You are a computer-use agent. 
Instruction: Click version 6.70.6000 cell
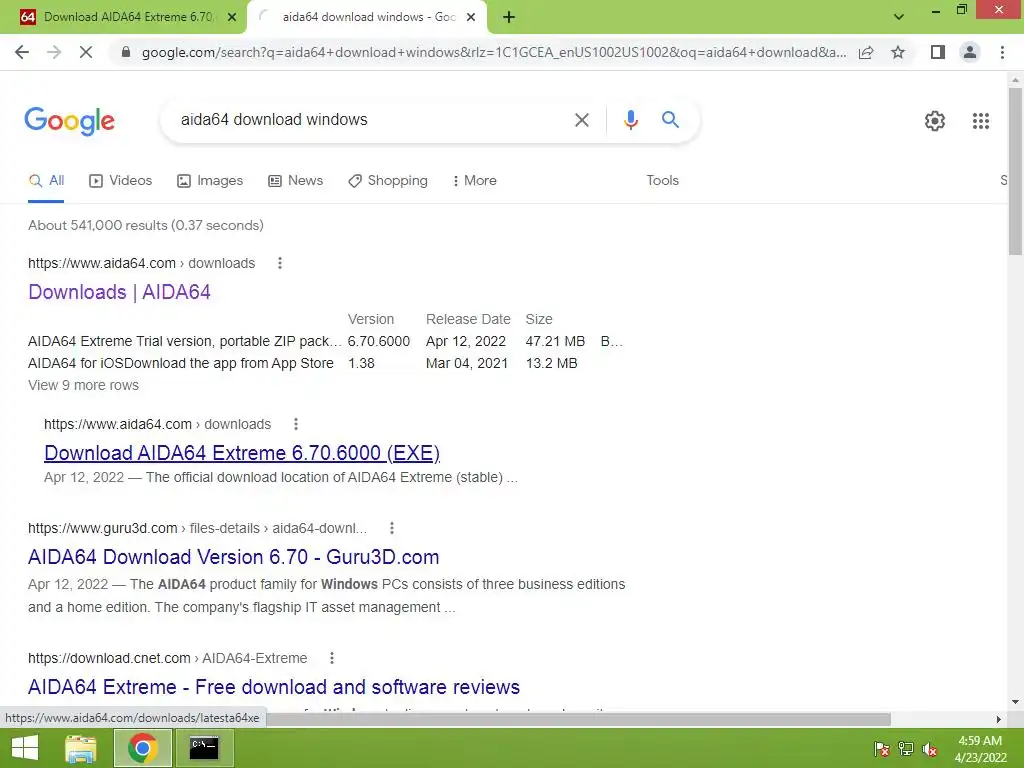(x=379, y=342)
